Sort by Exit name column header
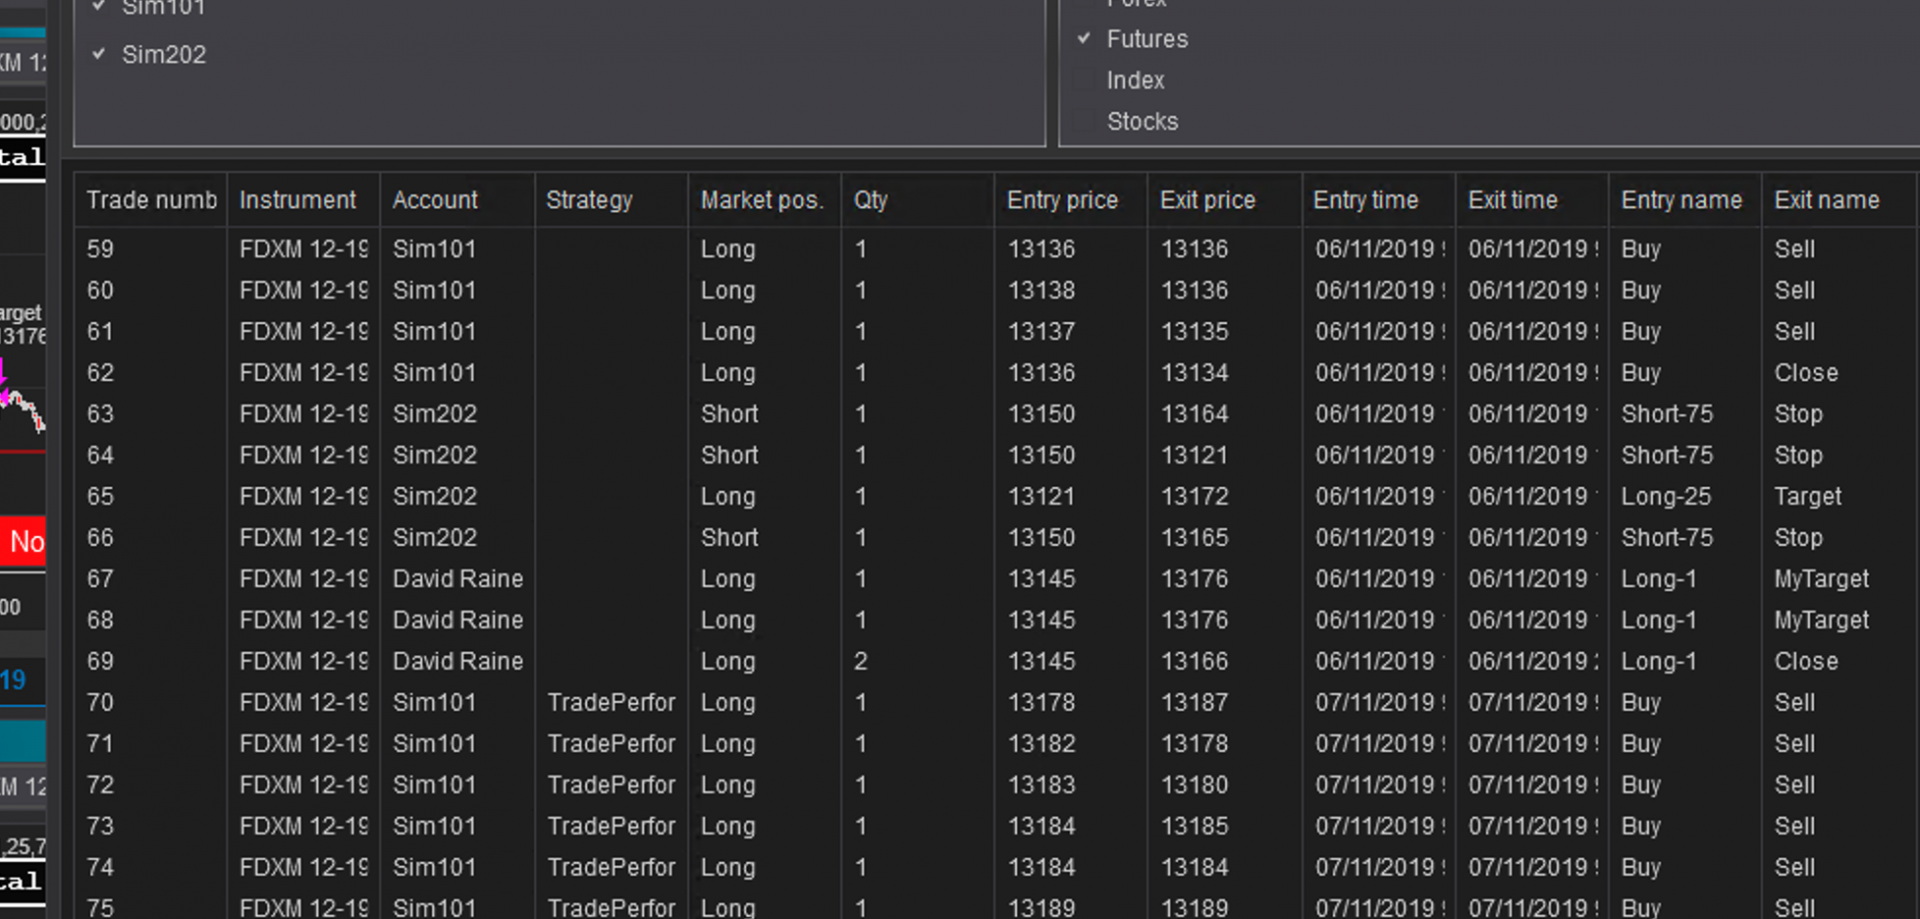This screenshot has height=919, width=1920. (1840, 200)
